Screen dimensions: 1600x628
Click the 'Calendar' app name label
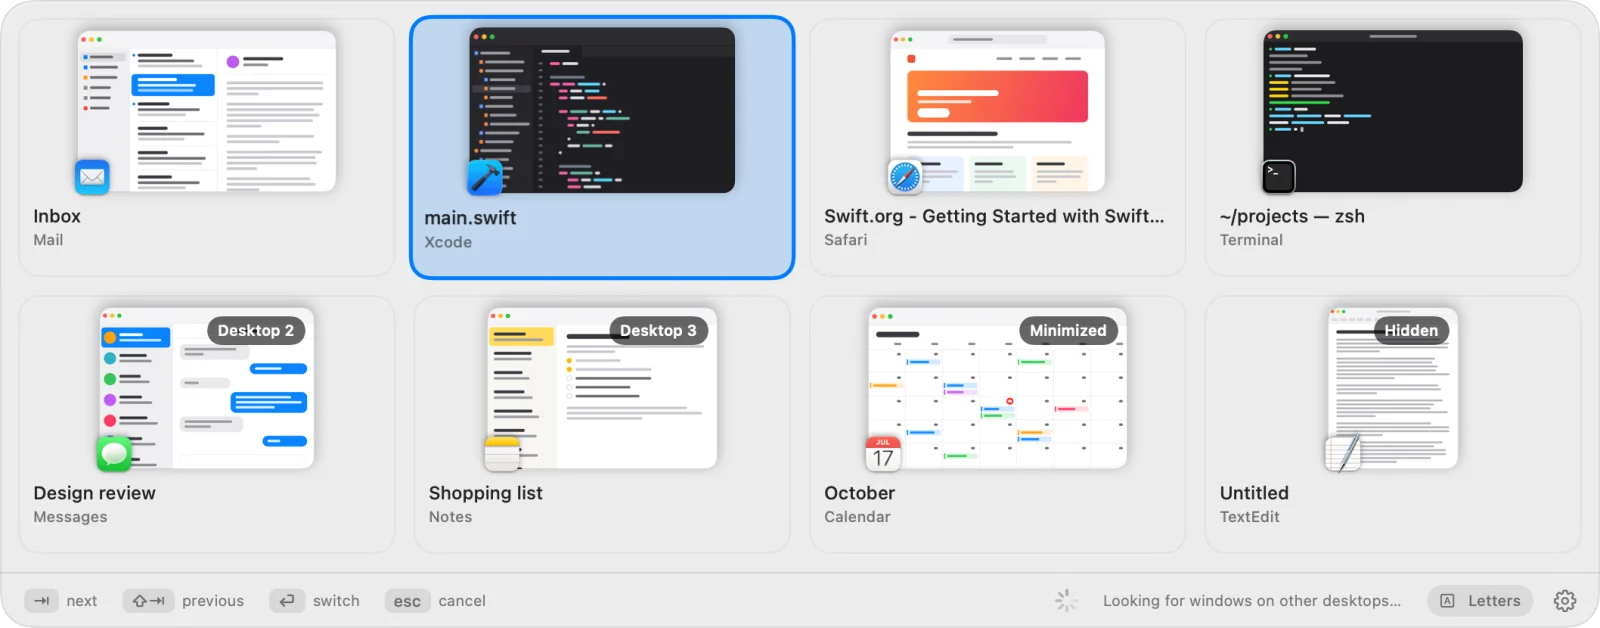(x=857, y=517)
